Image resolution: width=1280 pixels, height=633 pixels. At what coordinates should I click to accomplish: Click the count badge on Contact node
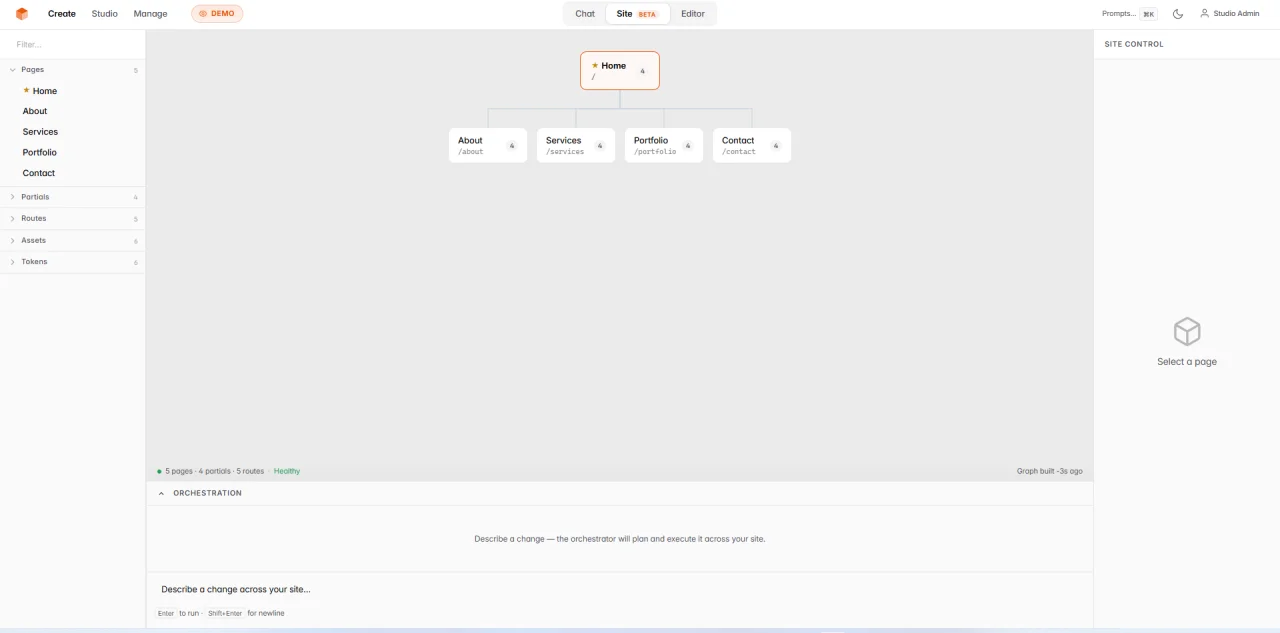click(776, 146)
